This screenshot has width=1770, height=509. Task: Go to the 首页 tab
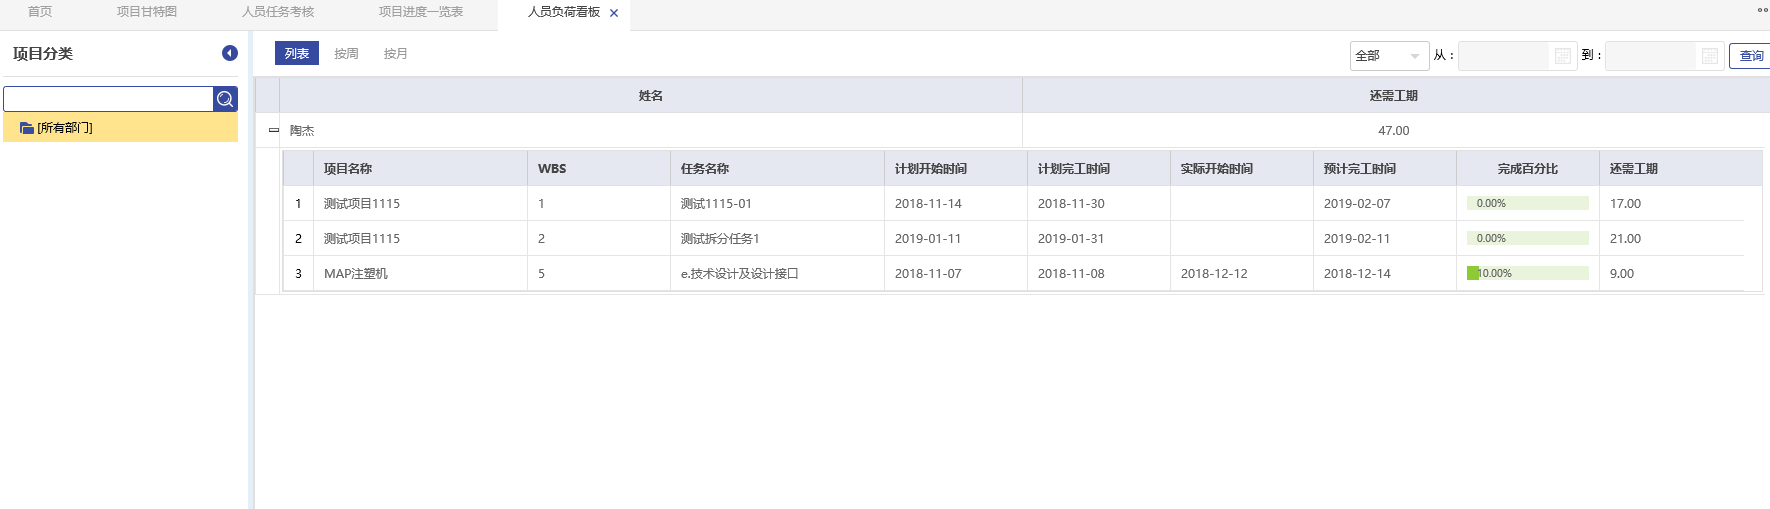click(40, 12)
